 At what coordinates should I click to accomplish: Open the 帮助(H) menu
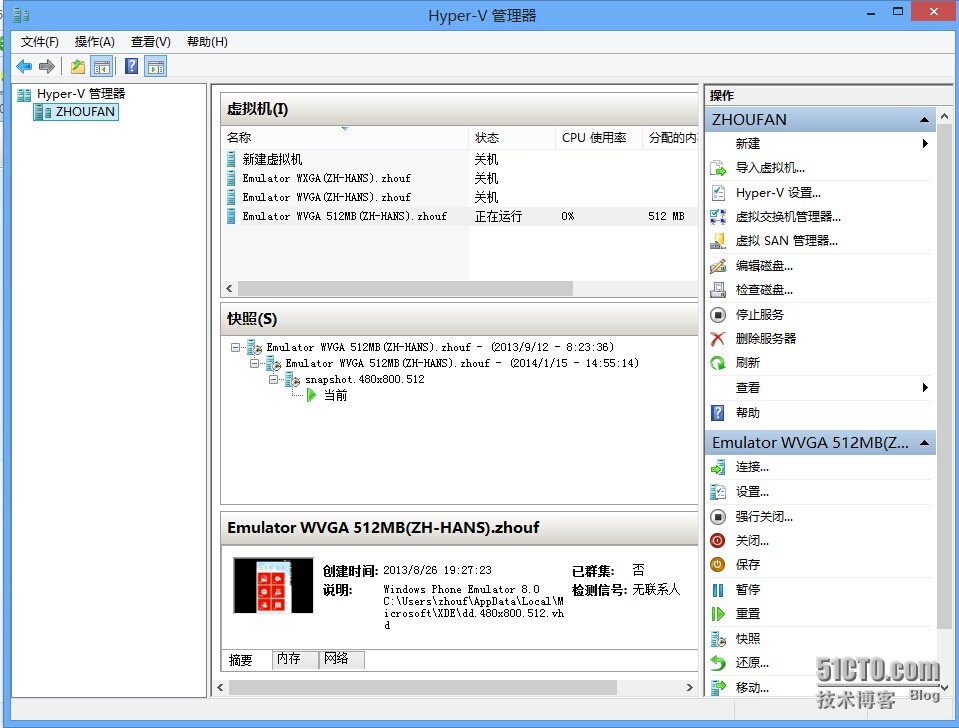click(207, 42)
